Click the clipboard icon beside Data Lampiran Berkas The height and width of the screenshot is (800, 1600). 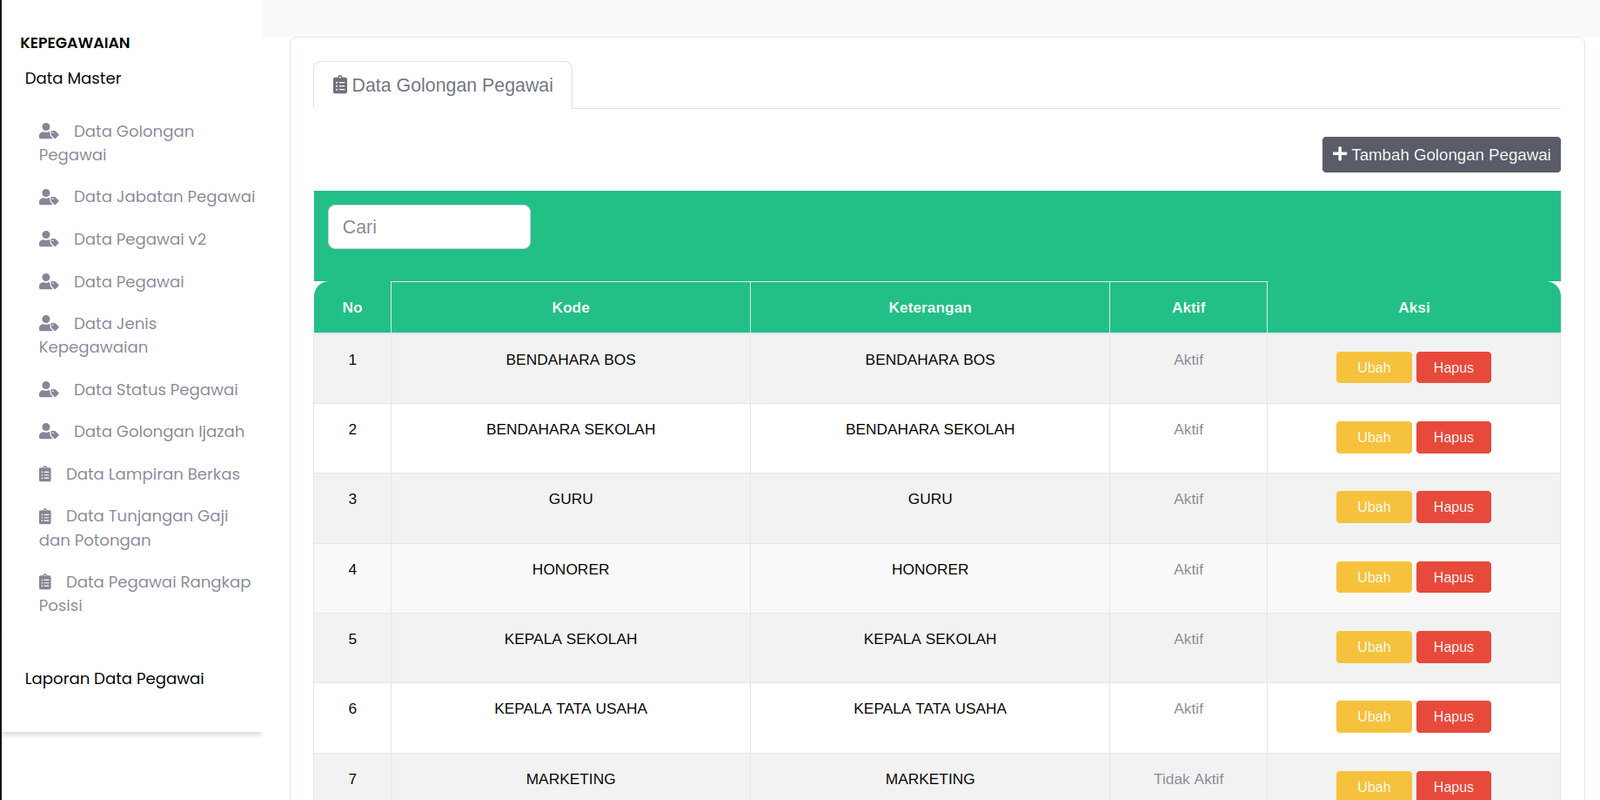pyautogui.click(x=45, y=474)
